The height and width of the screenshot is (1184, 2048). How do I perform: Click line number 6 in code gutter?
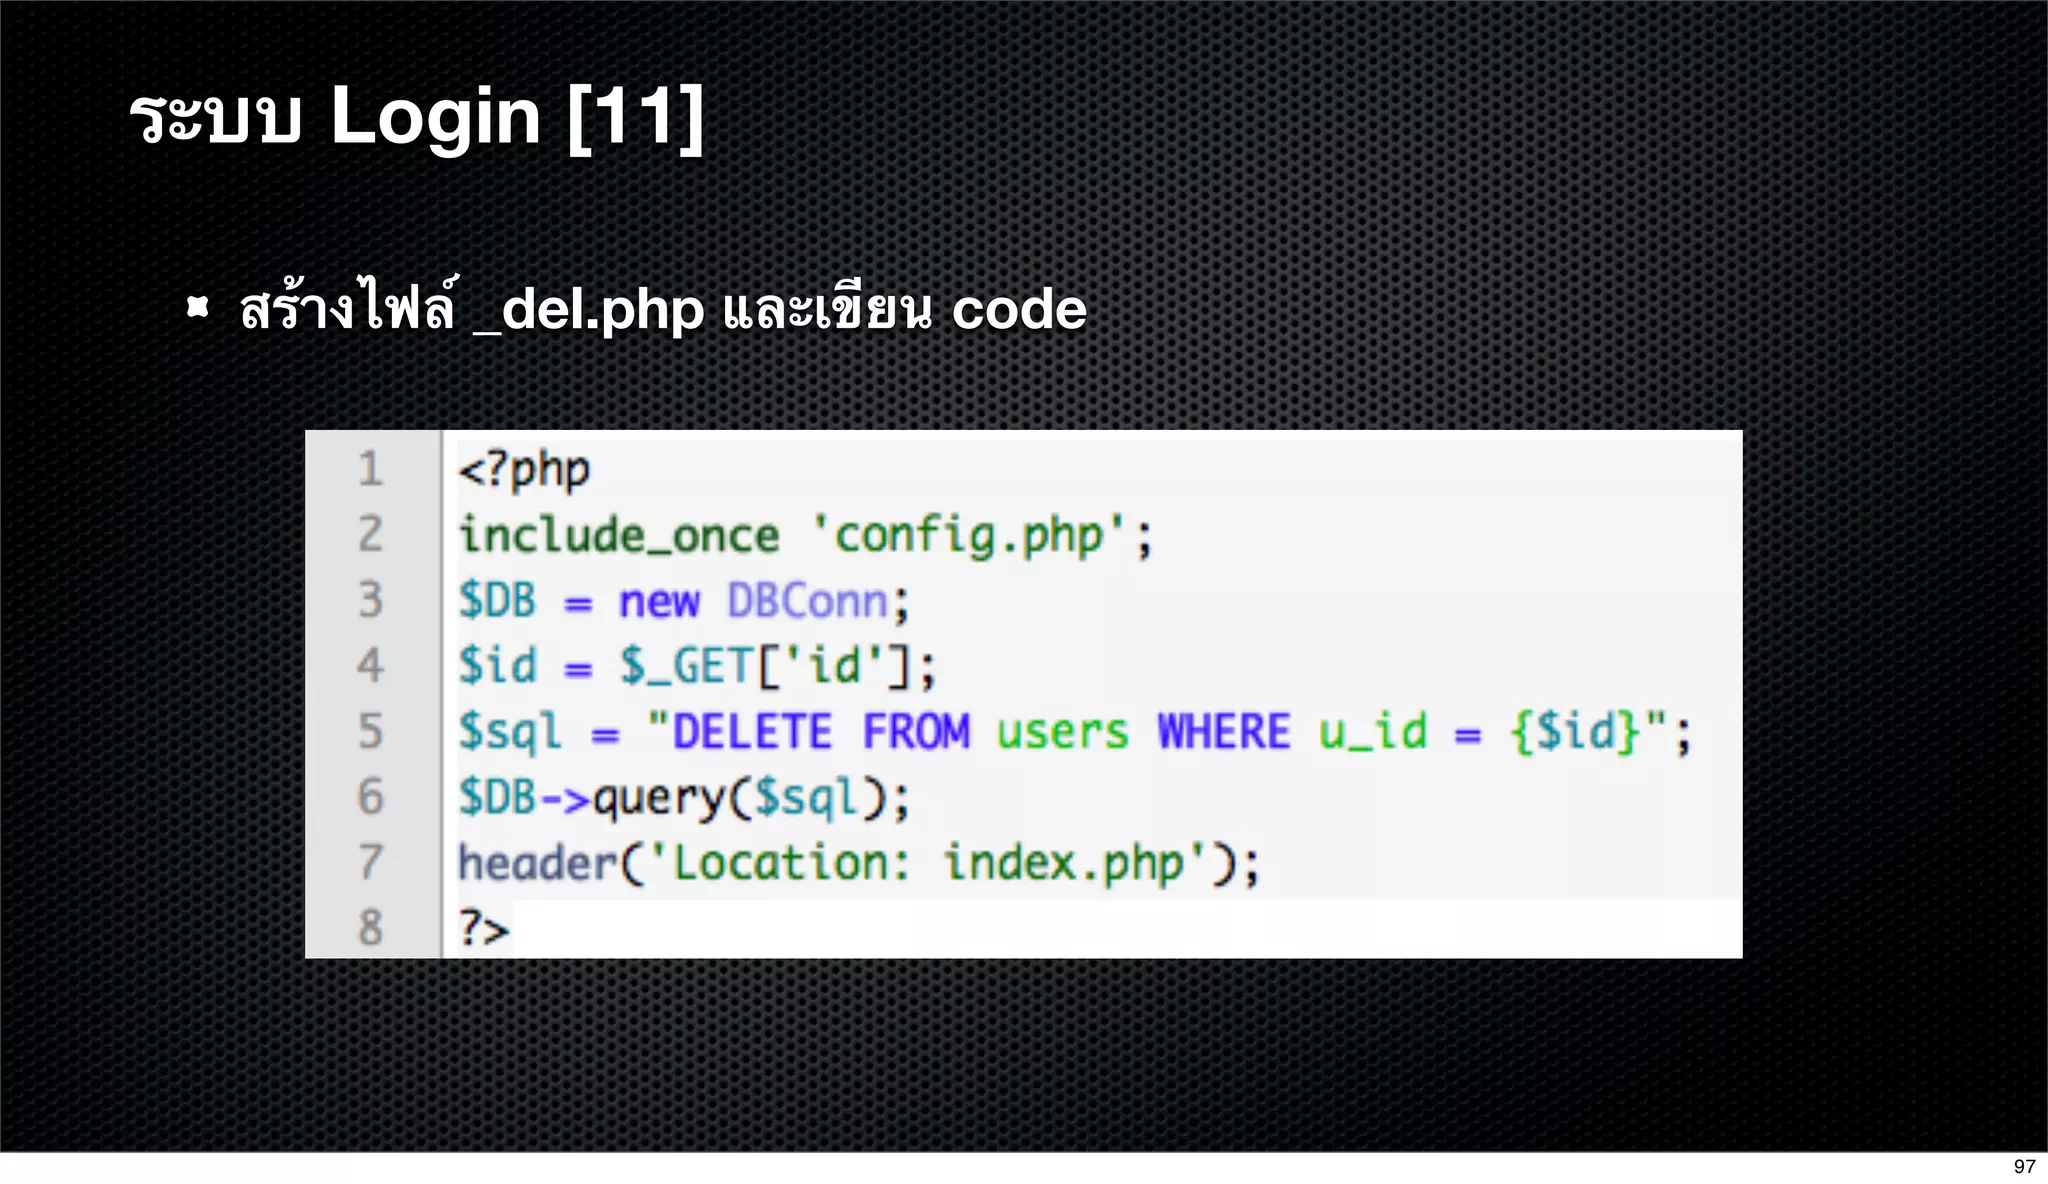[x=371, y=797]
